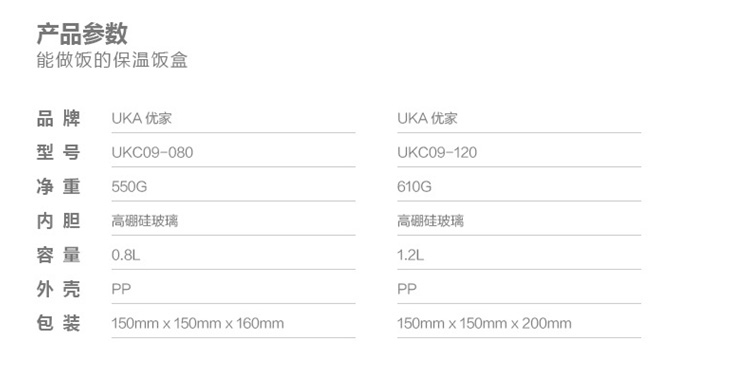Select the 0.8L capacity value
750x378 pixels.
click(x=126, y=255)
